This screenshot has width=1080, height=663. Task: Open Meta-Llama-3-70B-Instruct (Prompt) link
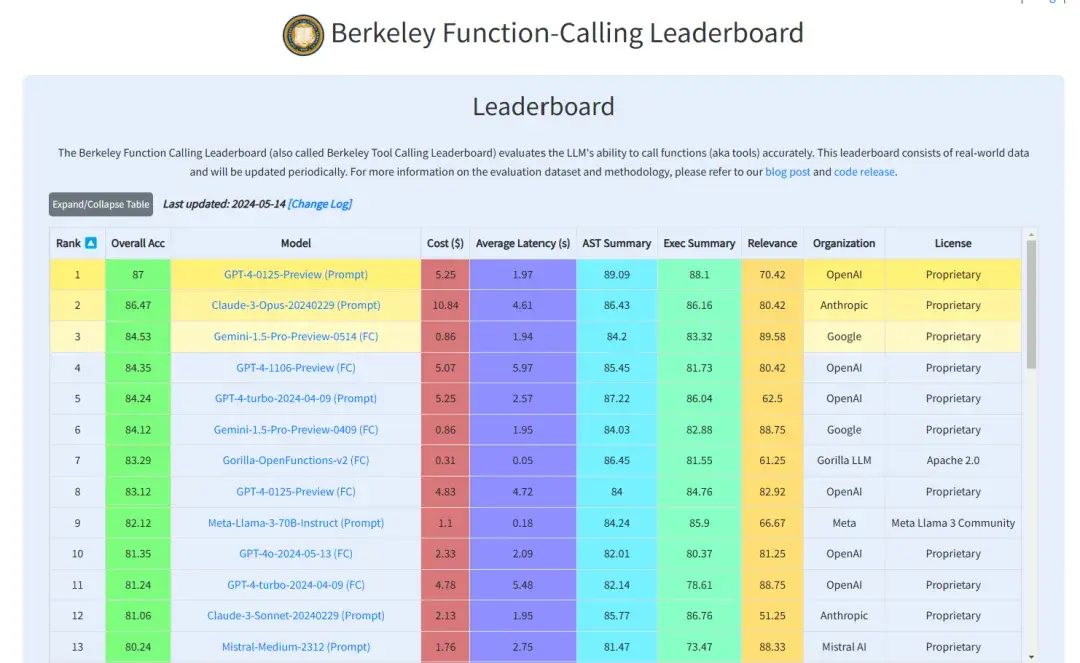pos(296,523)
